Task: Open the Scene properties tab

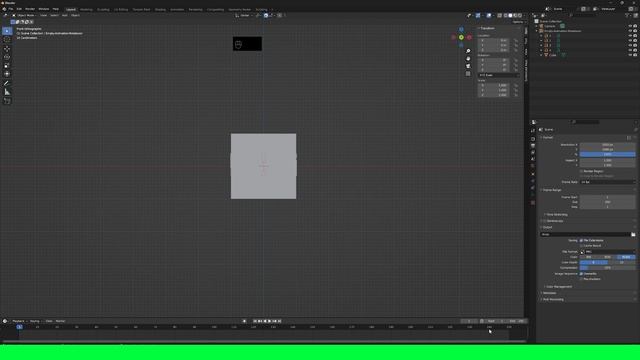Action: tap(533, 159)
